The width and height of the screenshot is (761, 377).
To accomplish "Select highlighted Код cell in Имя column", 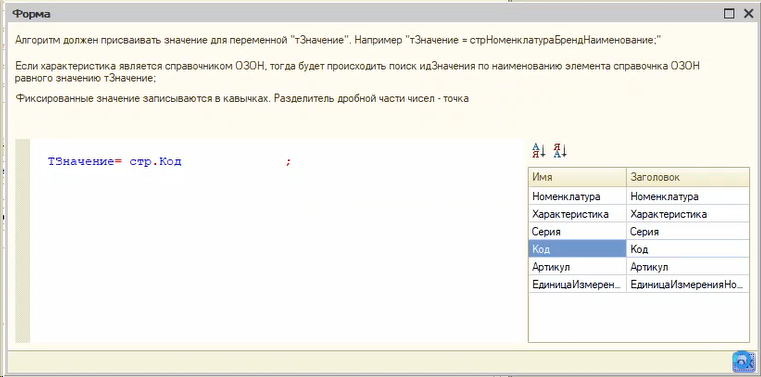I will 577,249.
